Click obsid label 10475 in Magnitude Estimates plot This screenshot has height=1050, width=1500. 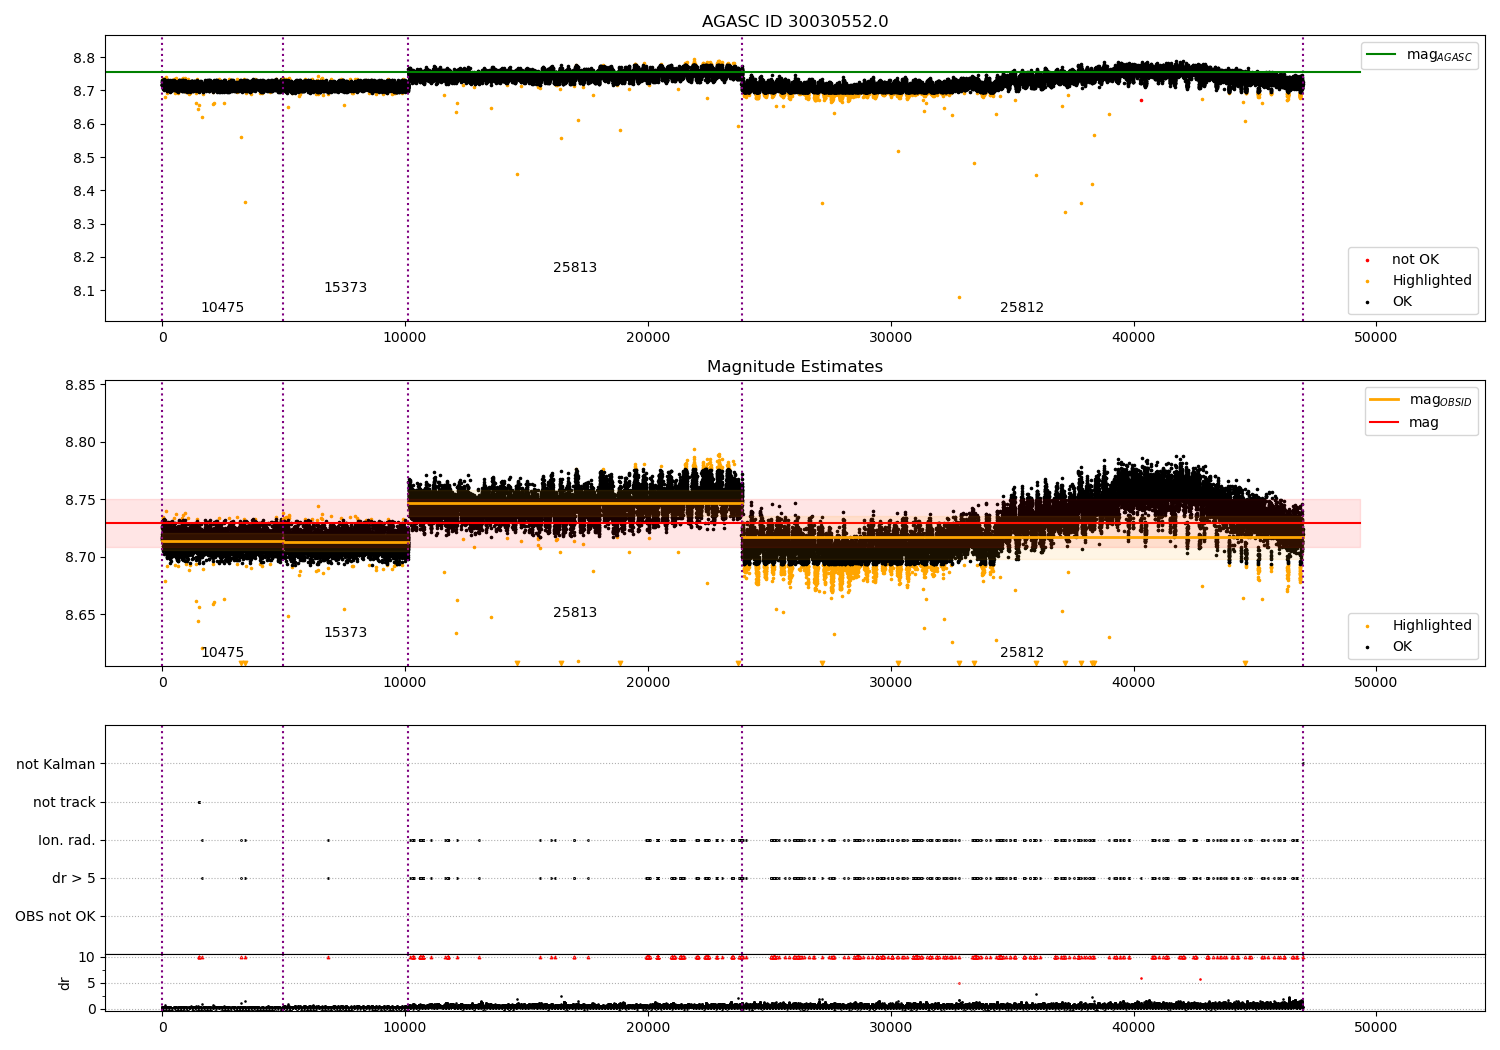[222, 653]
